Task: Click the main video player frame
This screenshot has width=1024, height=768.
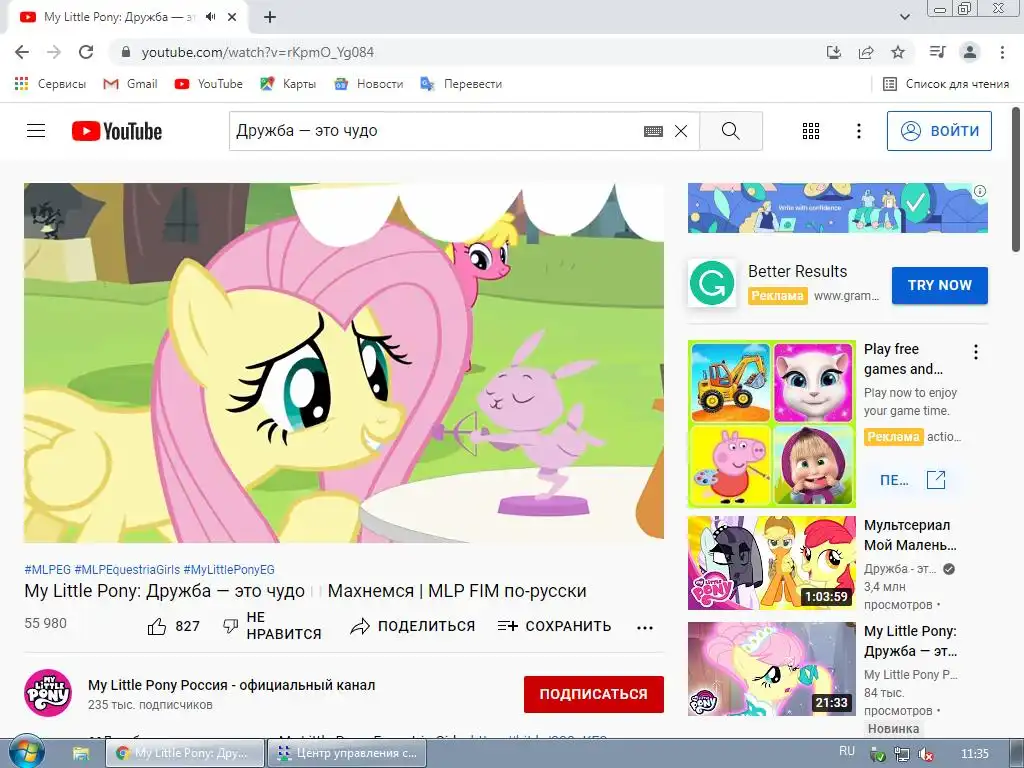Action: pyautogui.click(x=344, y=362)
